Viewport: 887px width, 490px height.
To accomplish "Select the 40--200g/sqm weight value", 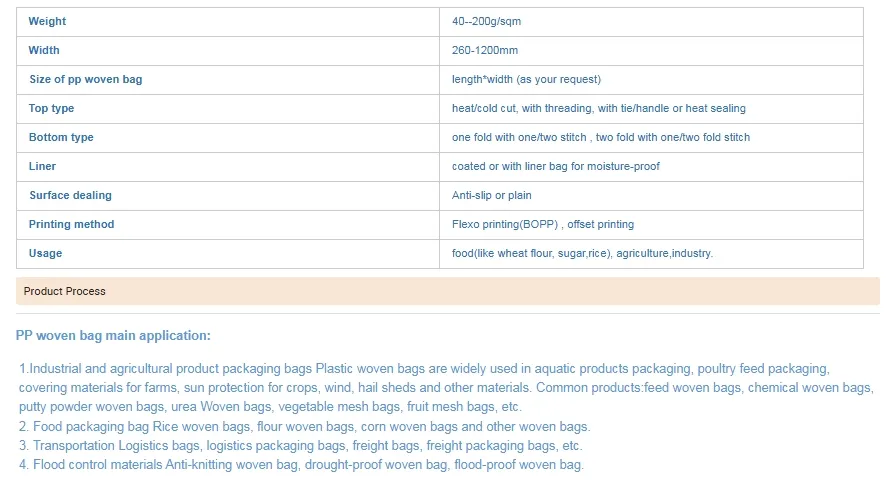I will (x=486, y=22).
